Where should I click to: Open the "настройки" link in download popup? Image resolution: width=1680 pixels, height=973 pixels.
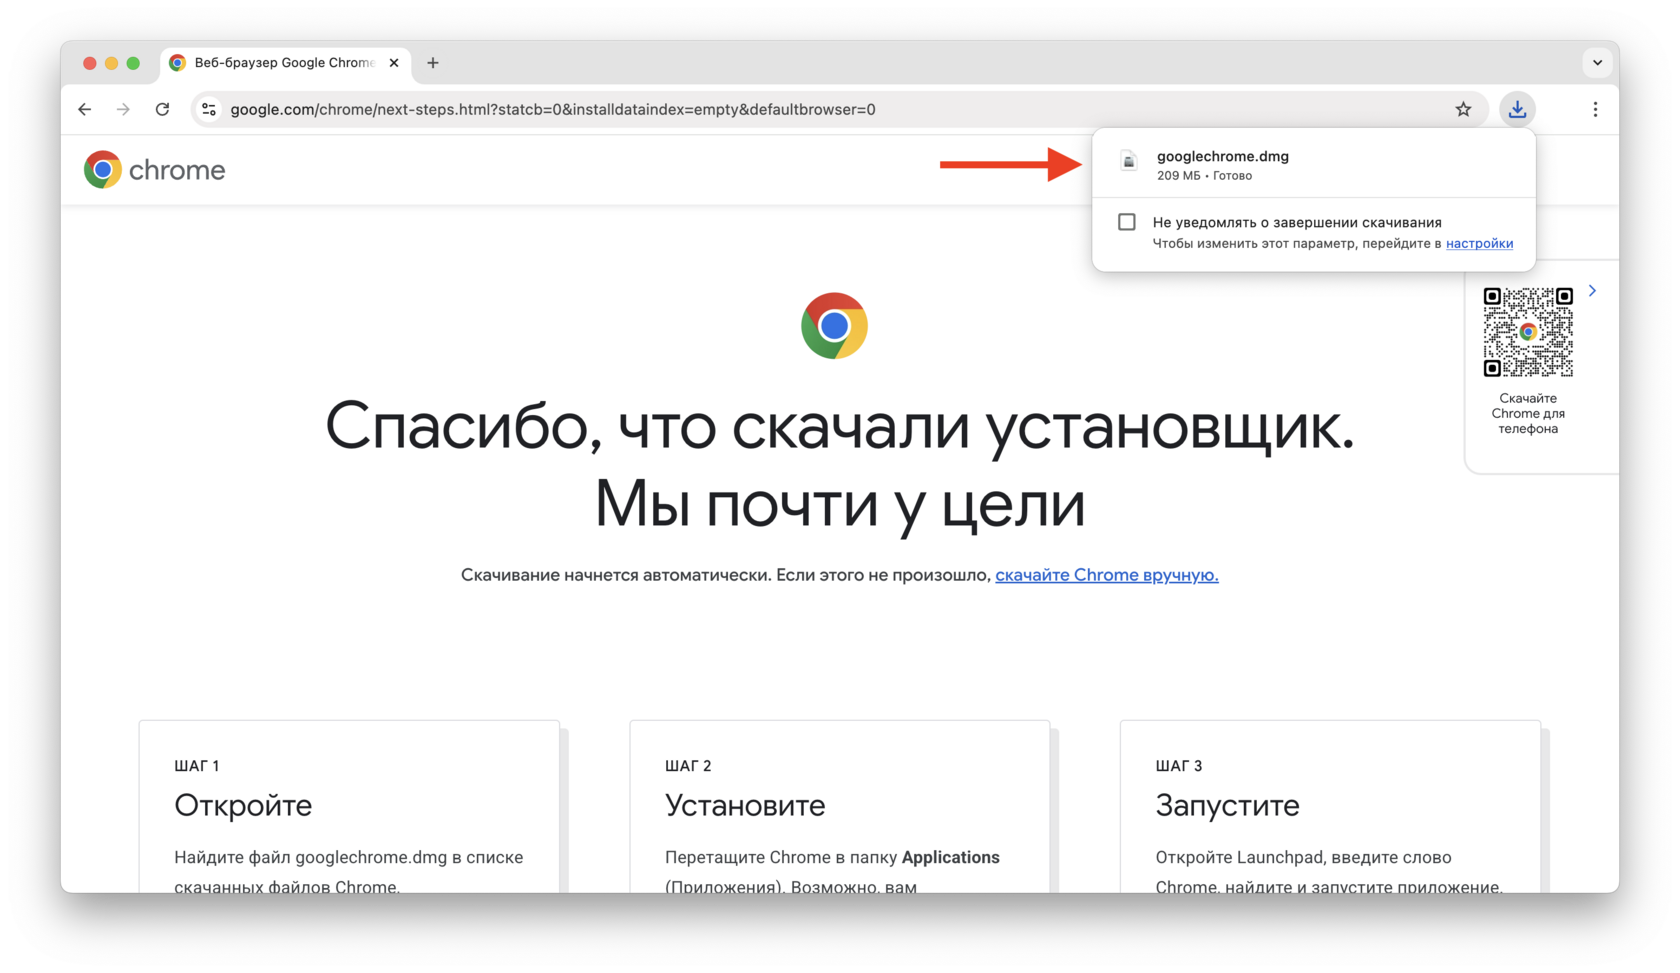[x=1479, y=244]
